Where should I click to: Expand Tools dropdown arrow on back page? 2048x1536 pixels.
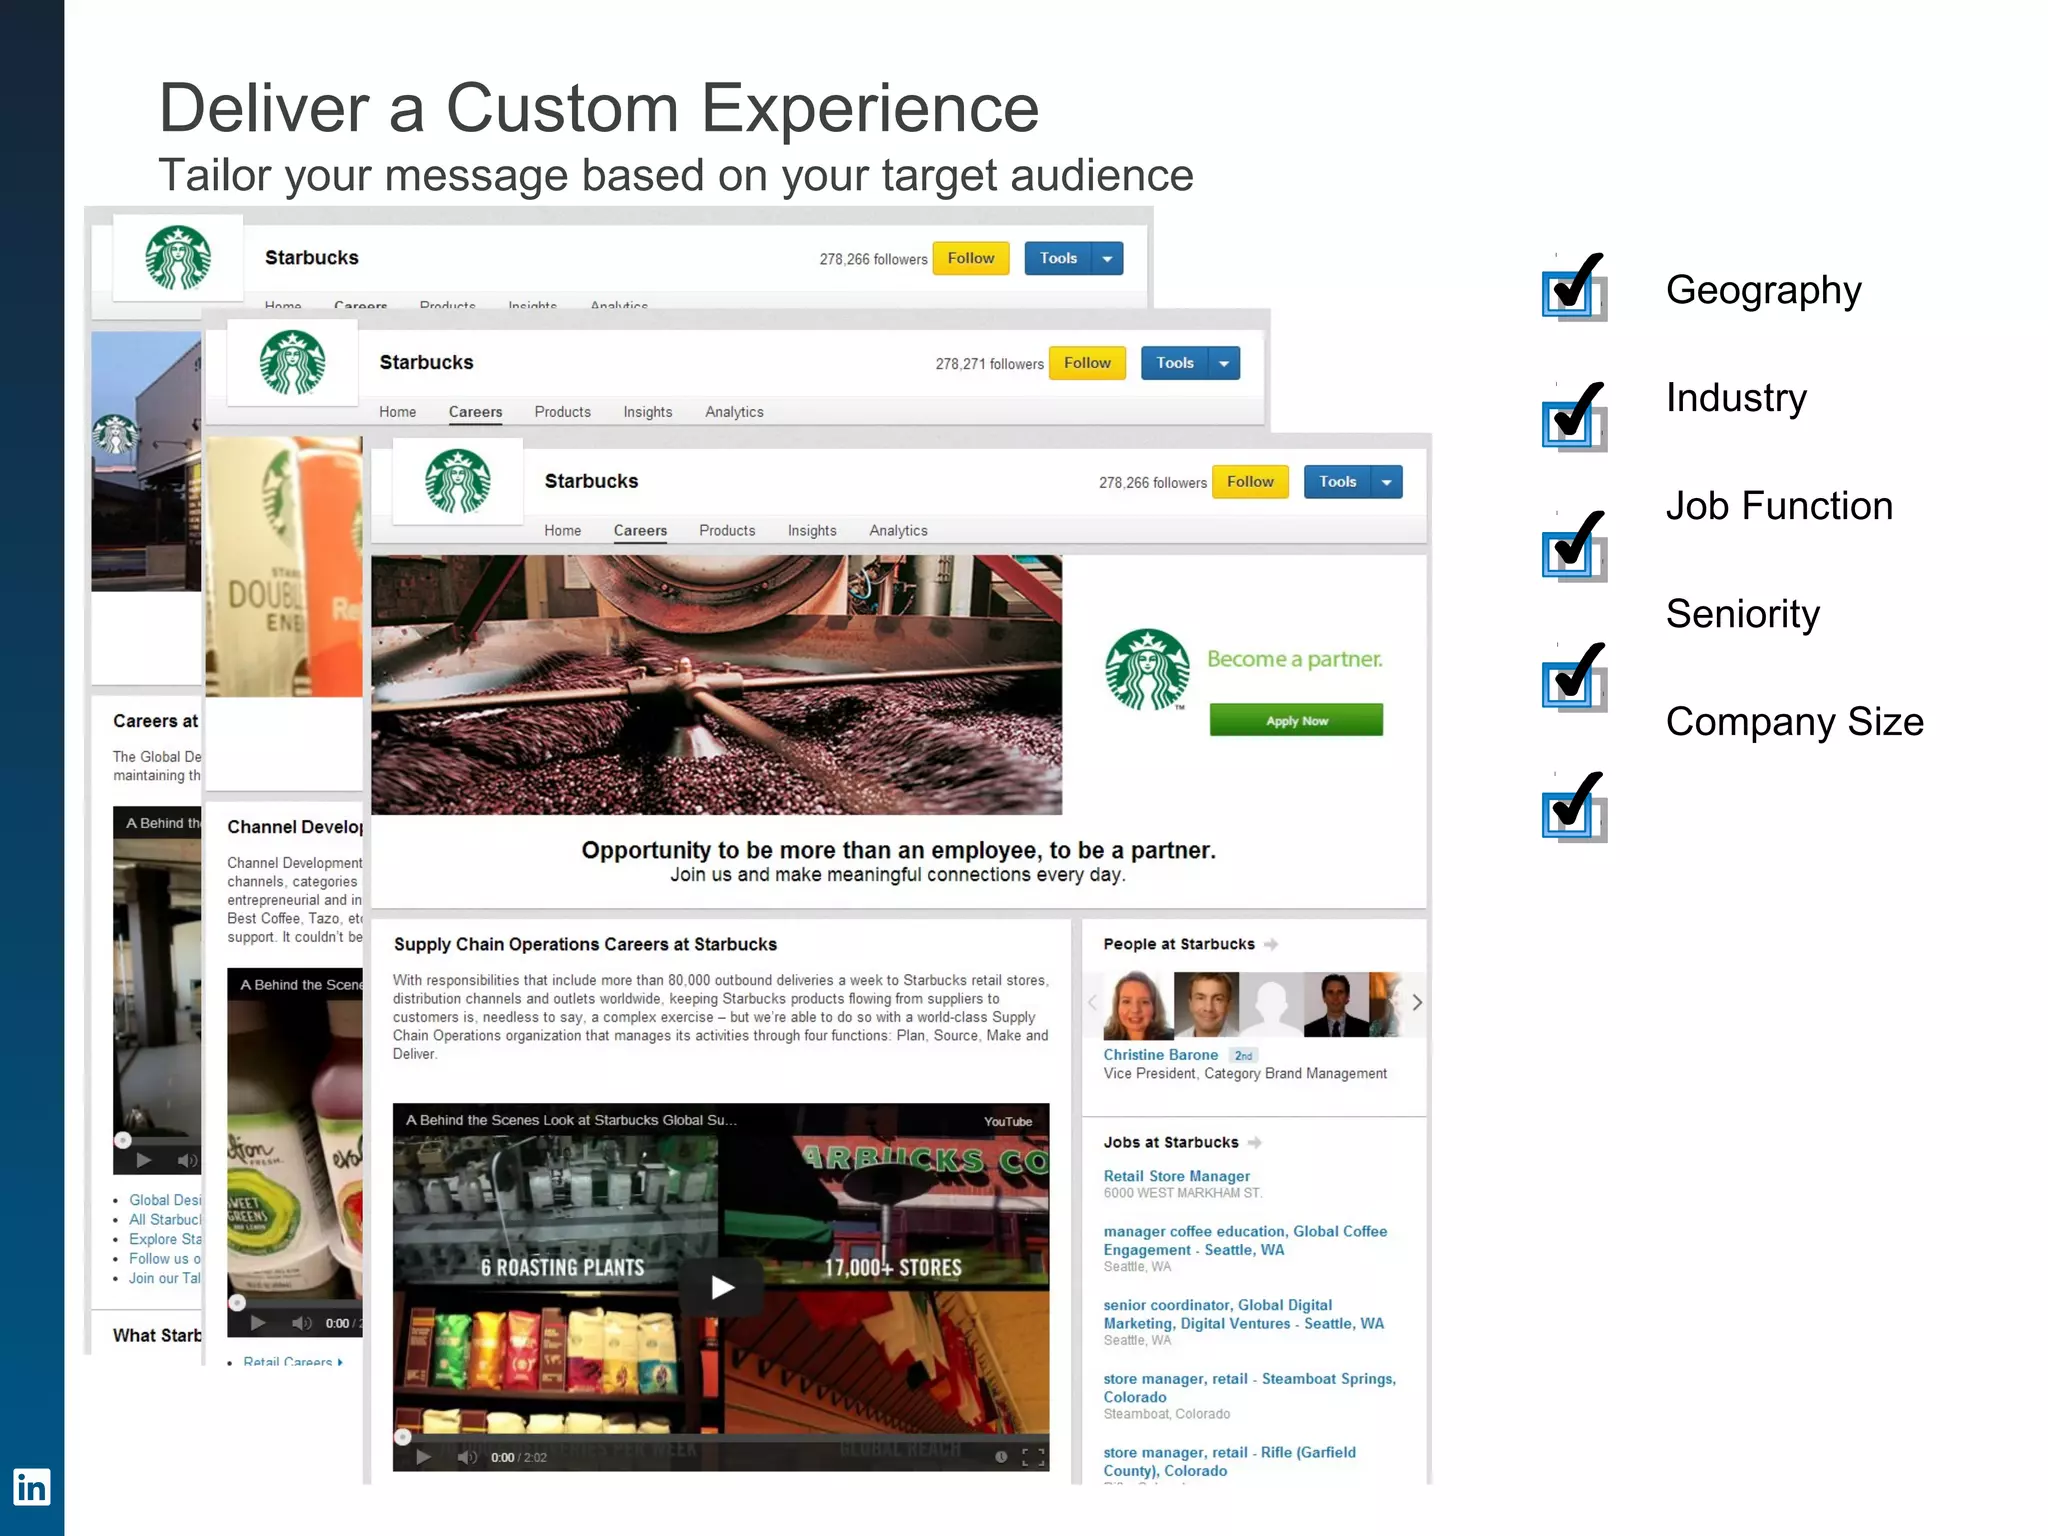(1107, 259)
